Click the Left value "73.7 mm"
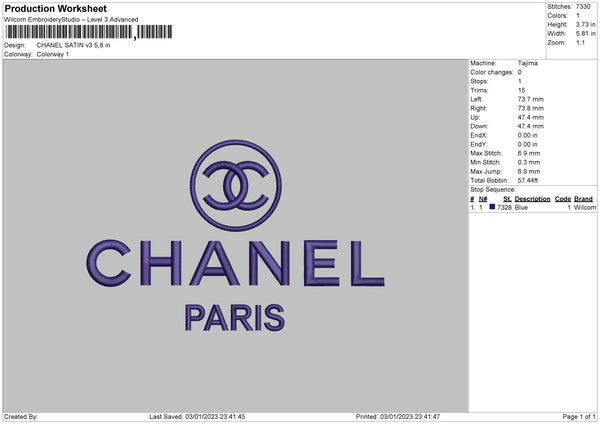This screenshot has height=424, width=600. point(531,99)
